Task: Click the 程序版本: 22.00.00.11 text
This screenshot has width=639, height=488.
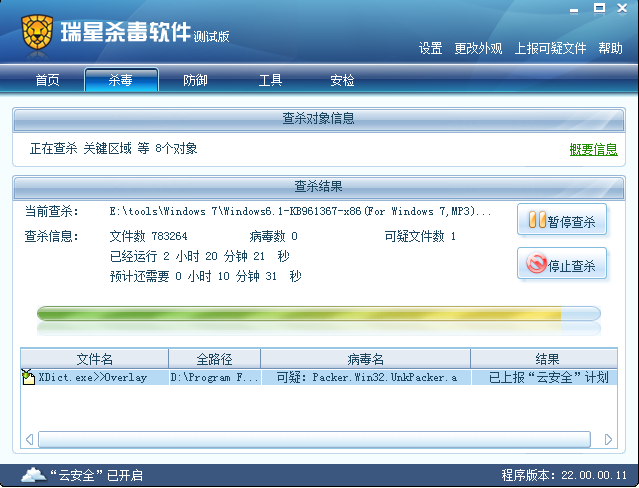Action: pos(564,475)
